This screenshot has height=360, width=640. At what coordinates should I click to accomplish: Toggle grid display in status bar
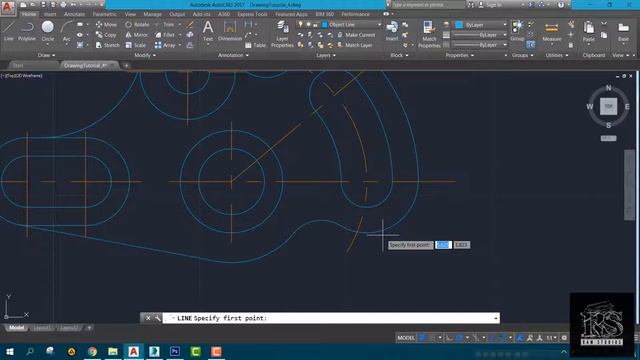[423, 338]
